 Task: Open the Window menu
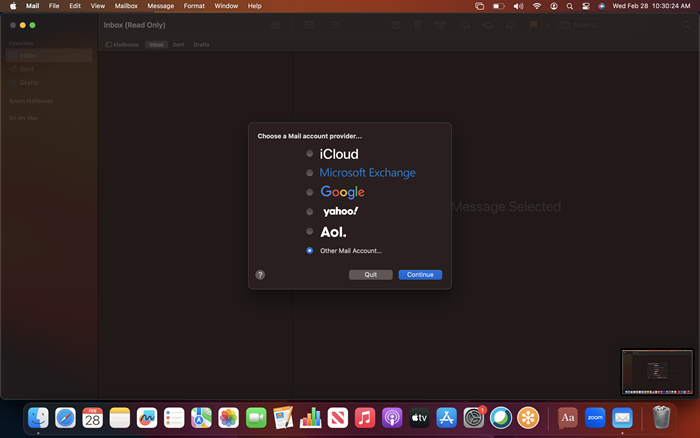[226, 6]
